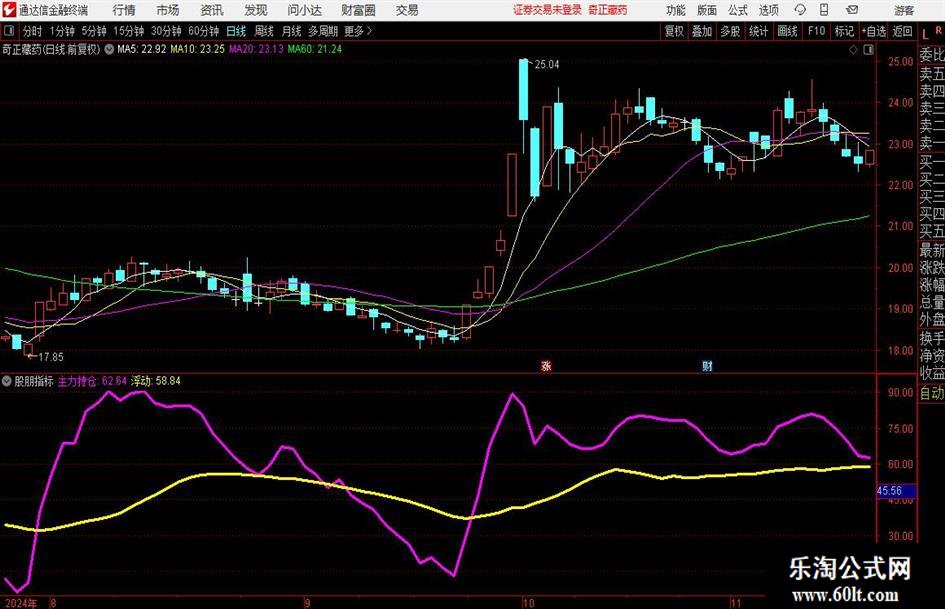Image resolution: width=945 pixels, height=609 pixels.
Task: Select the 日线 daily period tab
Action: click(236, 31)
